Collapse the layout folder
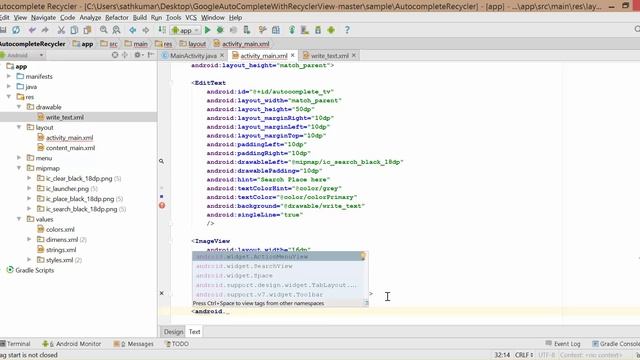Image resolution: width=640 pixels, height=360 pixels. [19, 127]
